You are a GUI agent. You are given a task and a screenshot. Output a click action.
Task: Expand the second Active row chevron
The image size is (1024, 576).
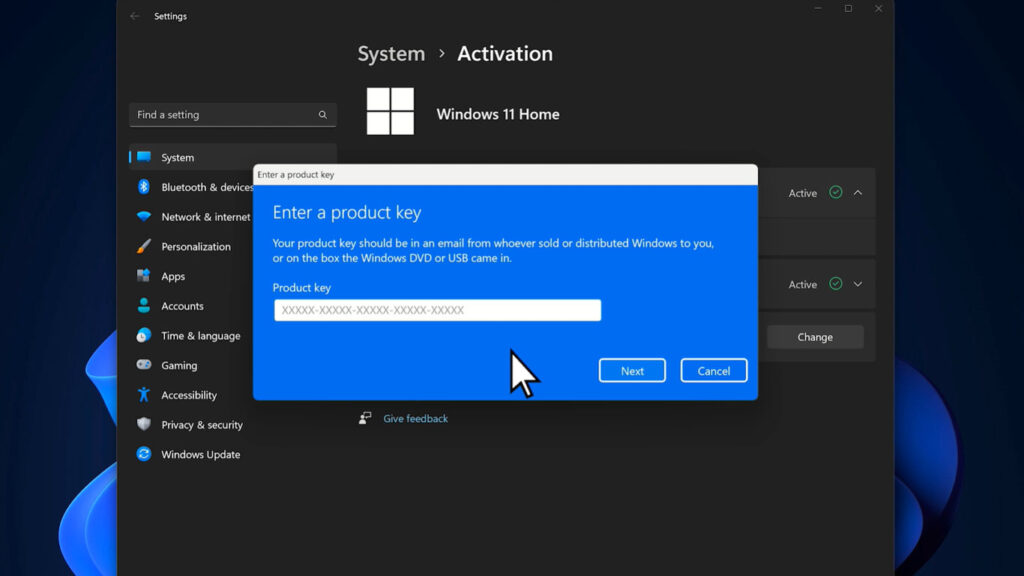click(x=857, y=284)
